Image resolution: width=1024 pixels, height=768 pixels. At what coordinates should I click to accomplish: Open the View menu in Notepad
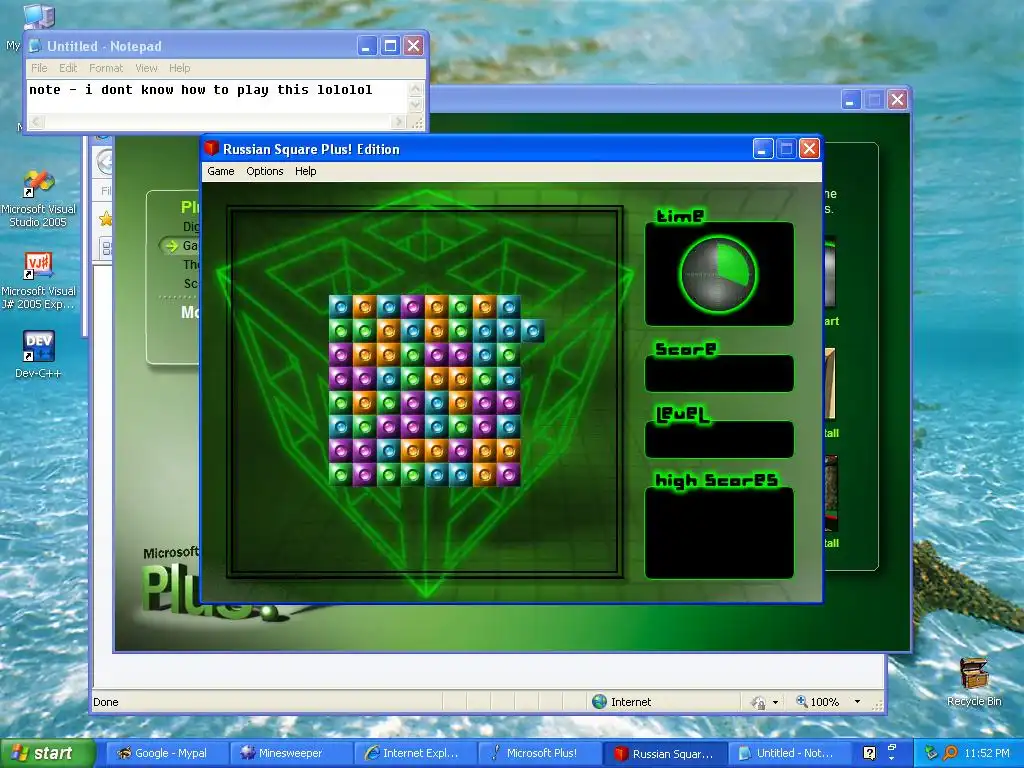coord(146,68)
